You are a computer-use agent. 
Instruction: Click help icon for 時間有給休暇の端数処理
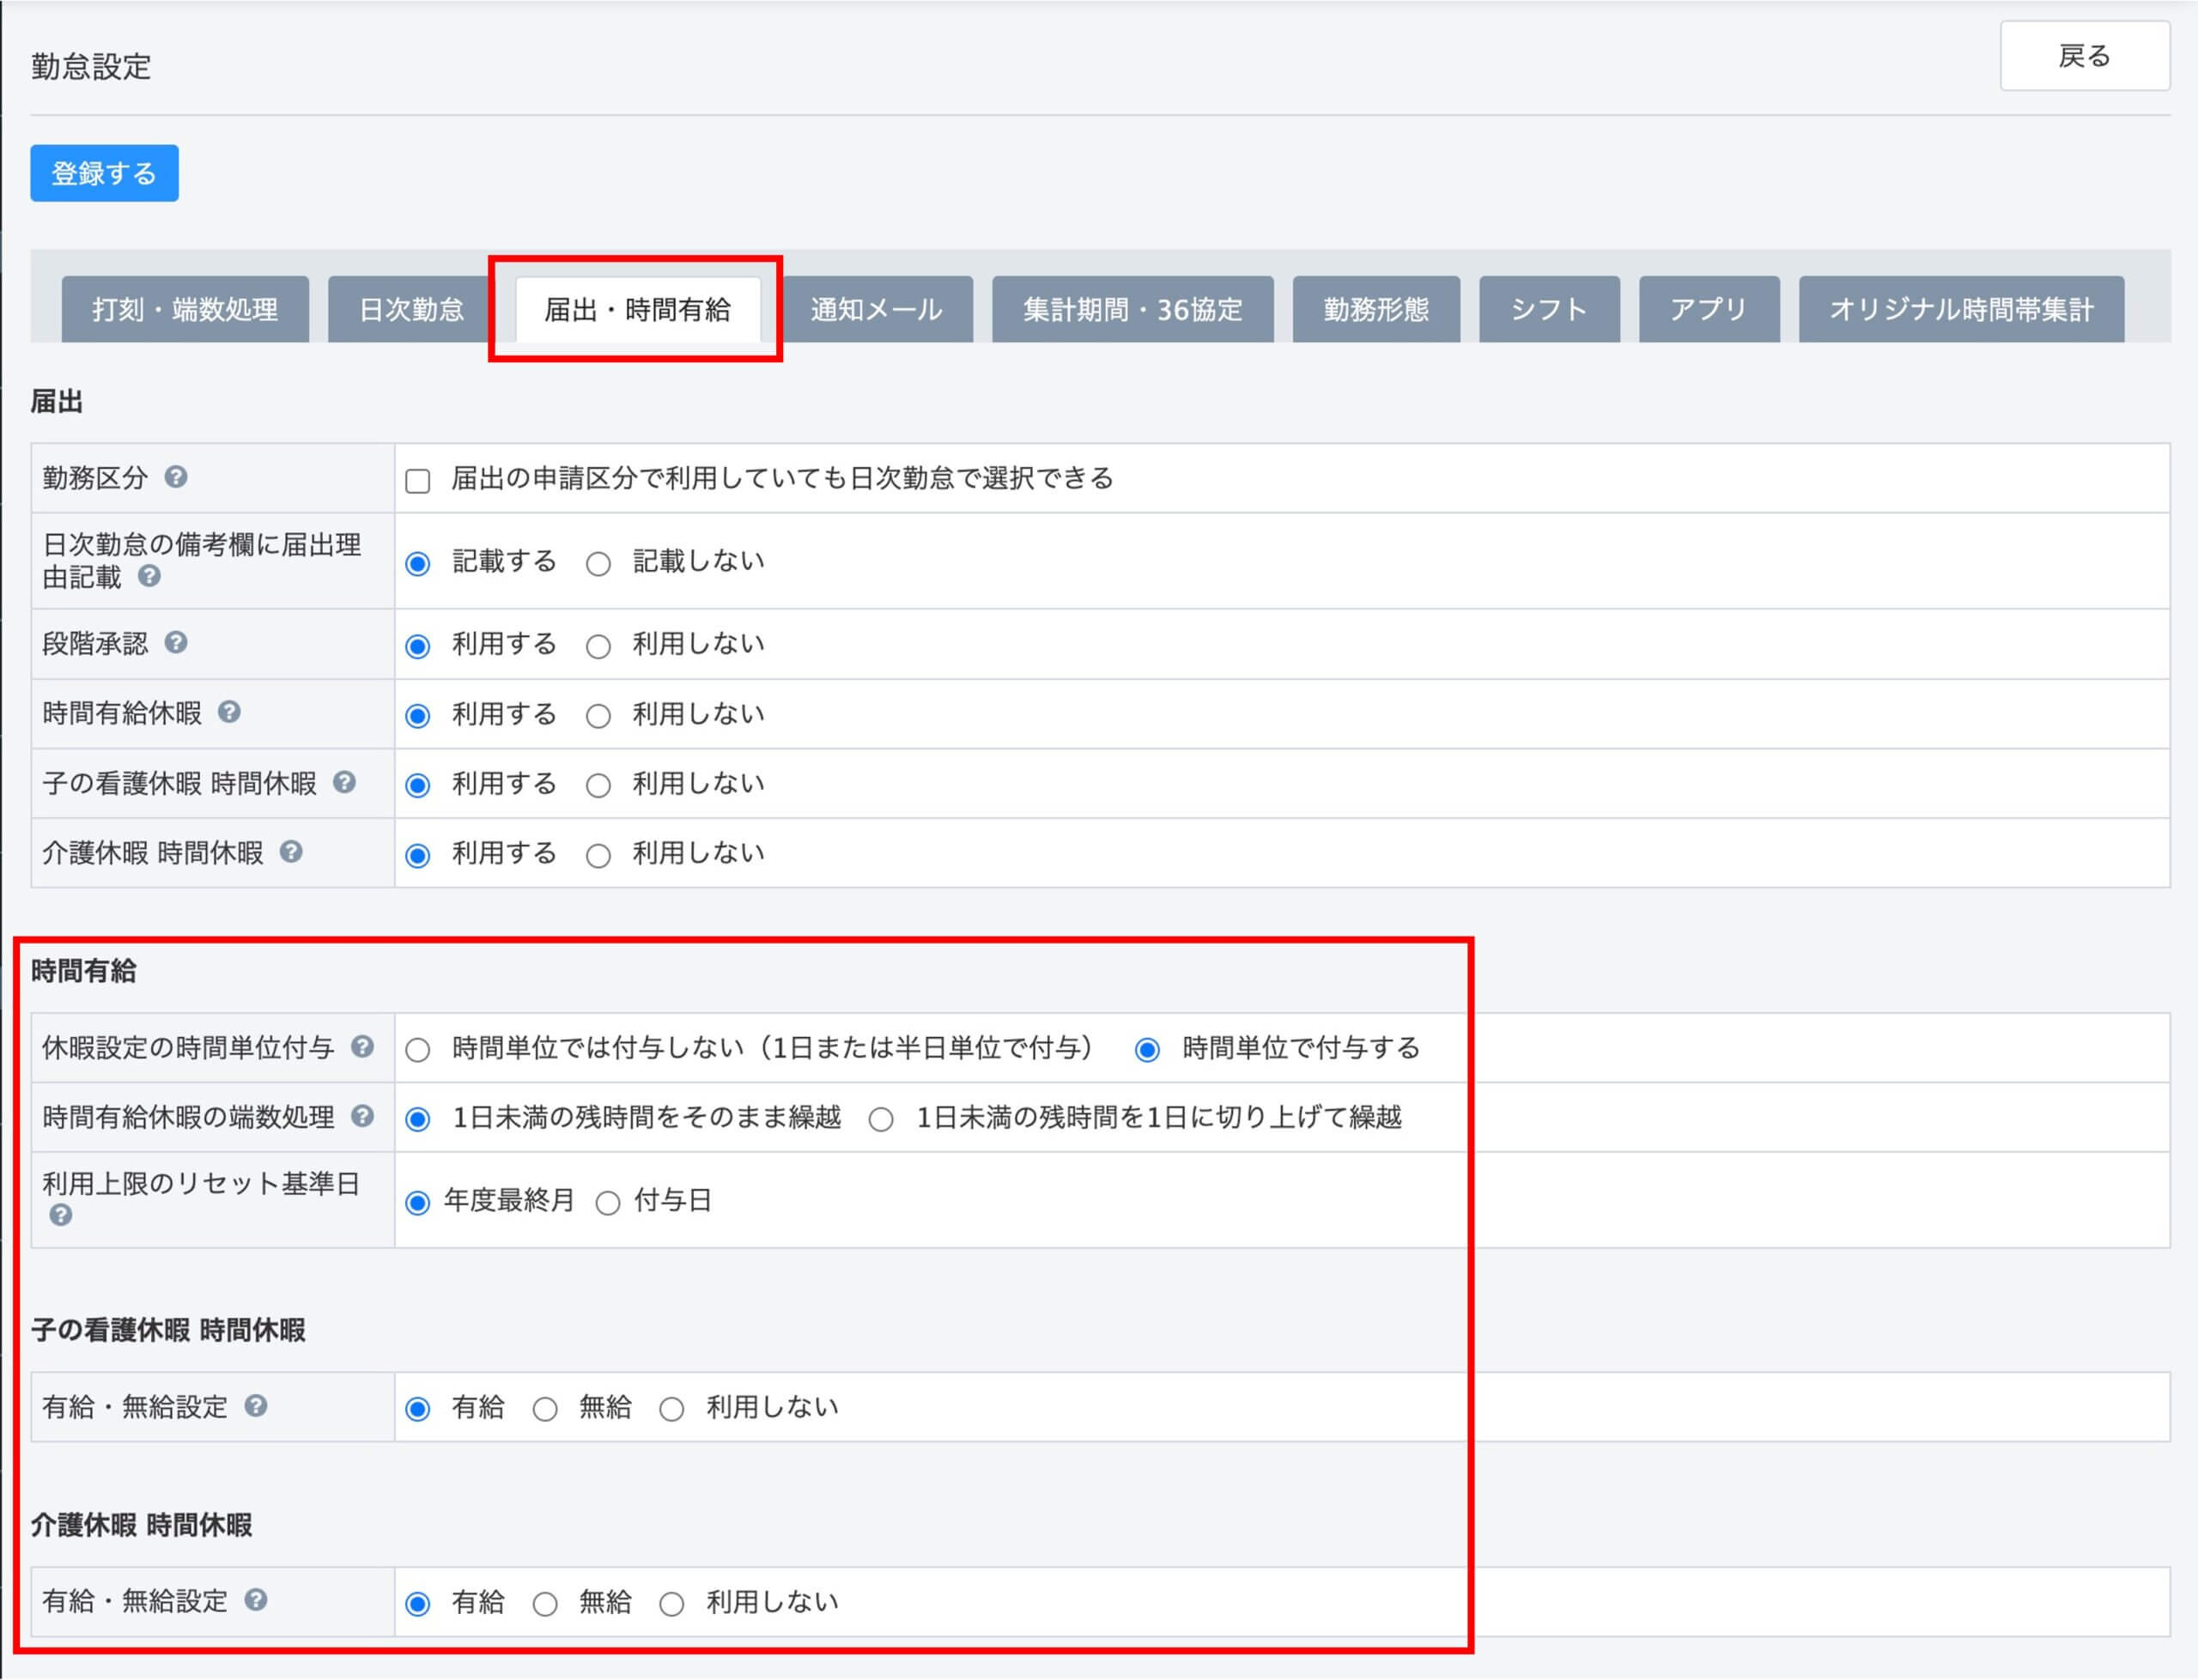click(363, 1116)
